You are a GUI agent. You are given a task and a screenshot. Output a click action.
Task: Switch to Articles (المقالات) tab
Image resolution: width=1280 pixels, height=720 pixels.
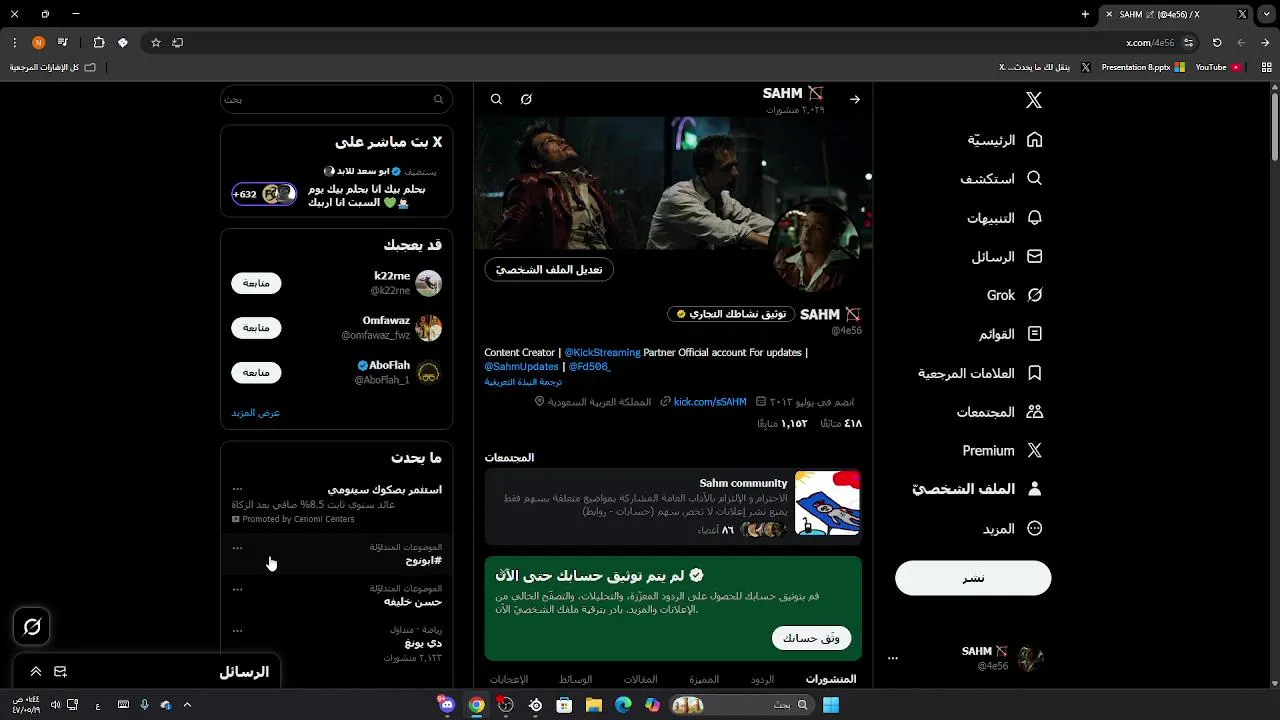pyautogui.click(x=641, y=679)
